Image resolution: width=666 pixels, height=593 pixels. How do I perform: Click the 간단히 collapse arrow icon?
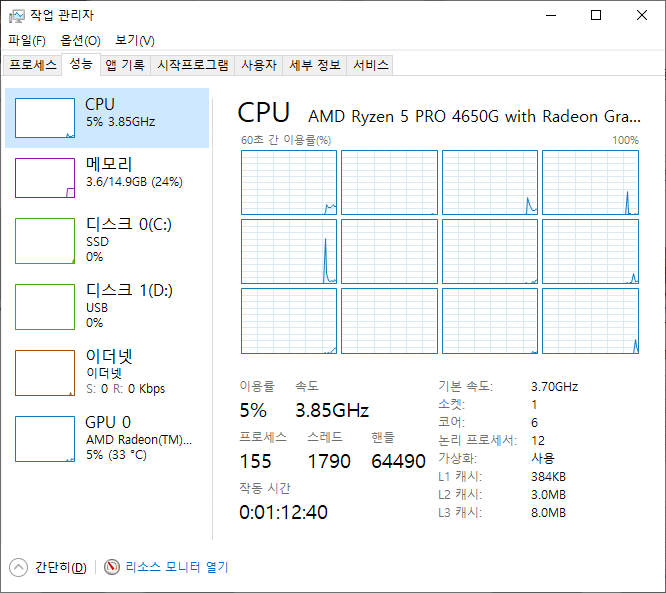19,567
